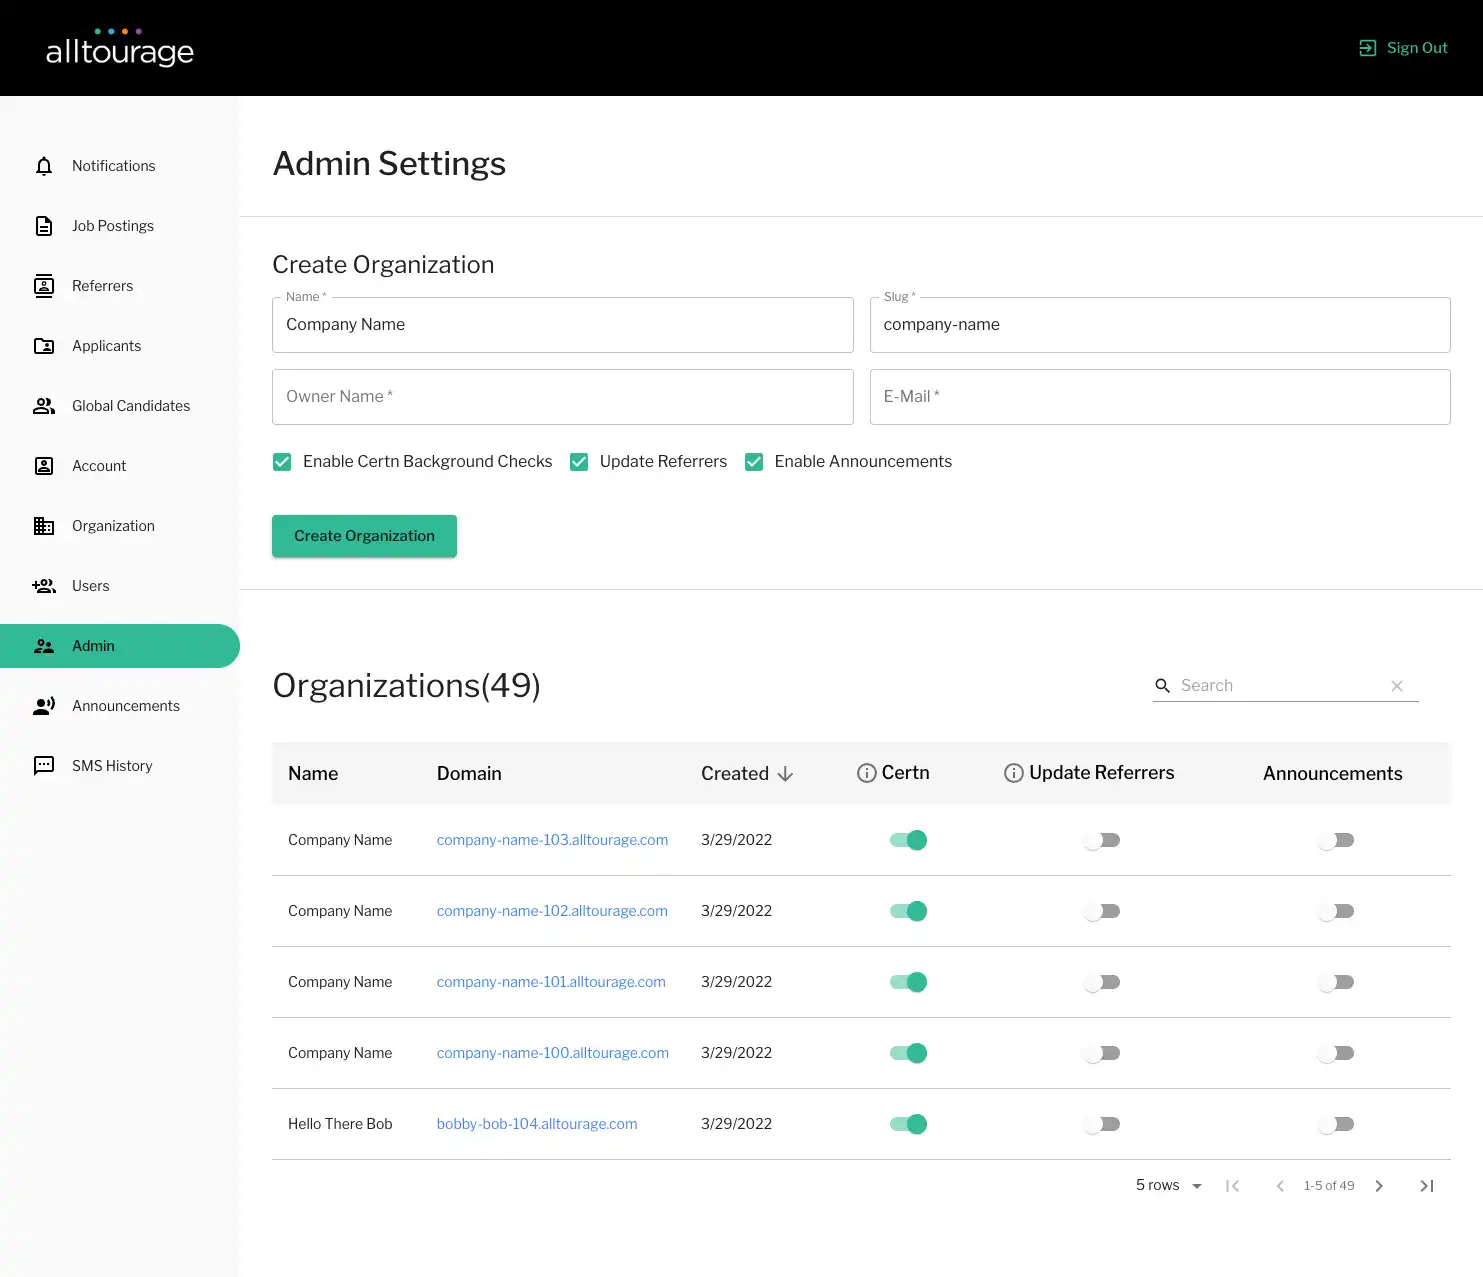Toggle Update Referrers for company-name-101
This screenshot has width=1483, height=1277.
click(x=1102, y=982)
